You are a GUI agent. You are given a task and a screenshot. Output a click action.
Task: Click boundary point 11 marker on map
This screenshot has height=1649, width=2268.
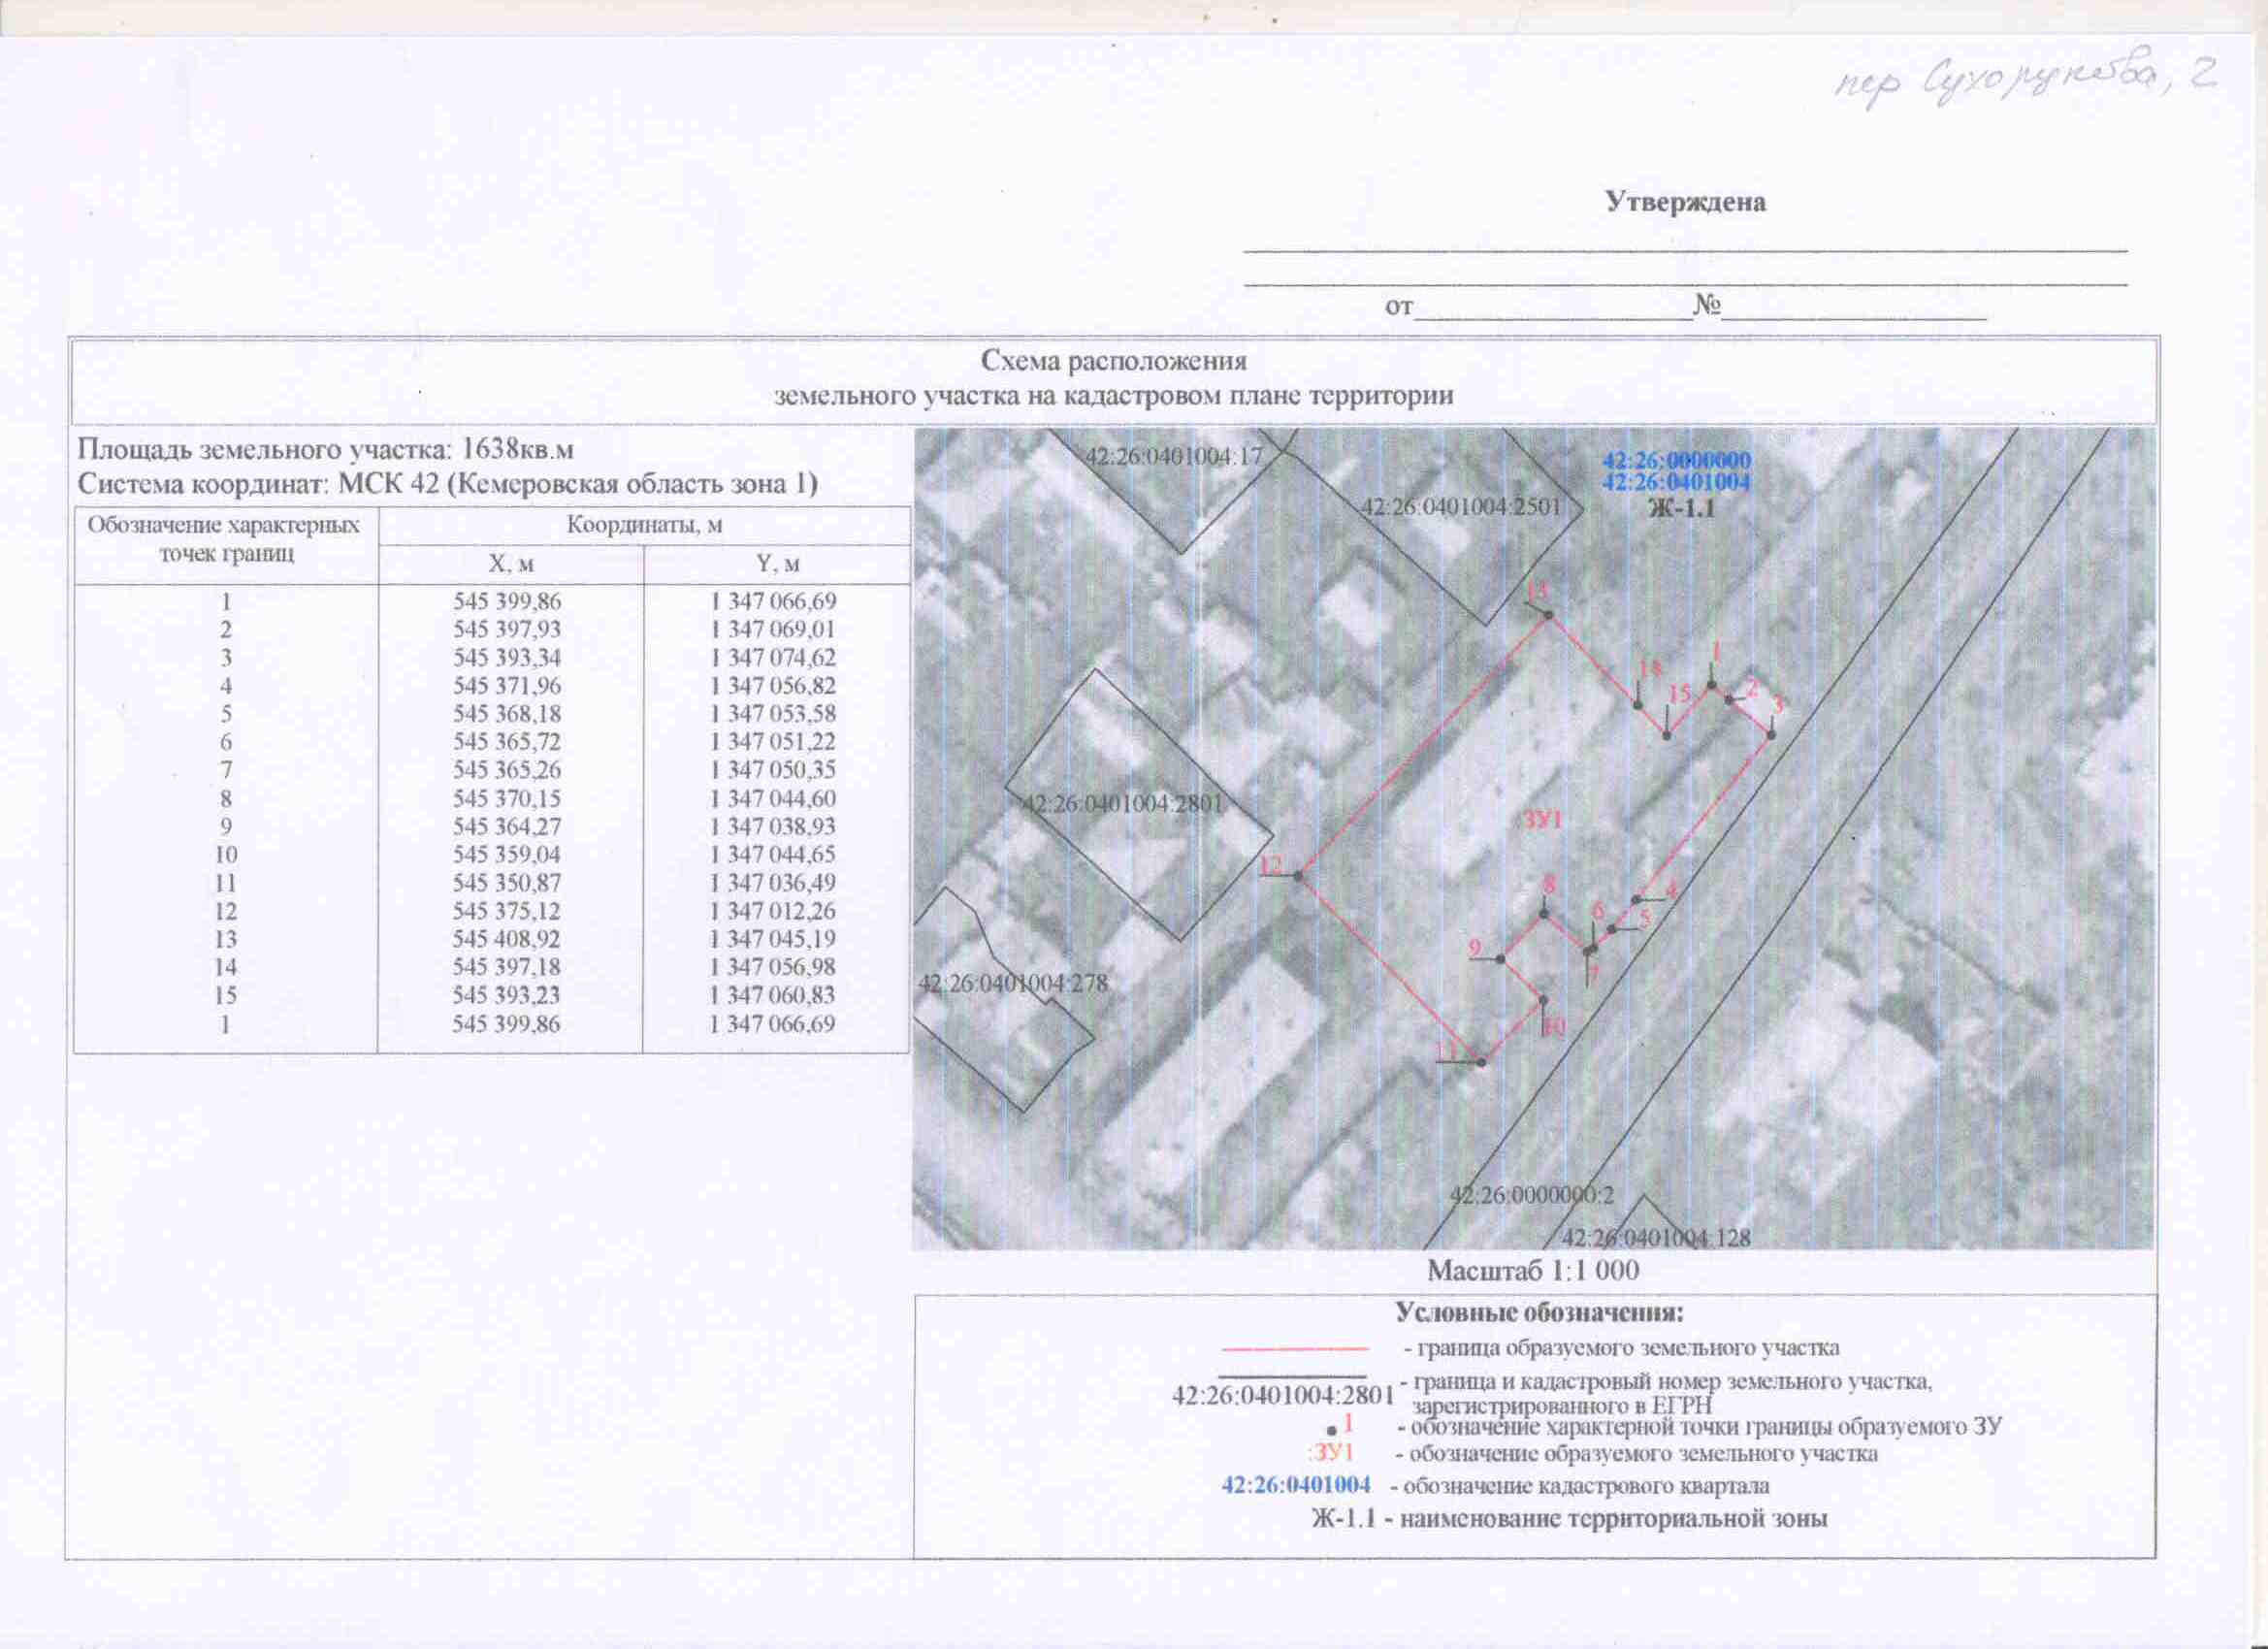click(x=1481, y=1062)
